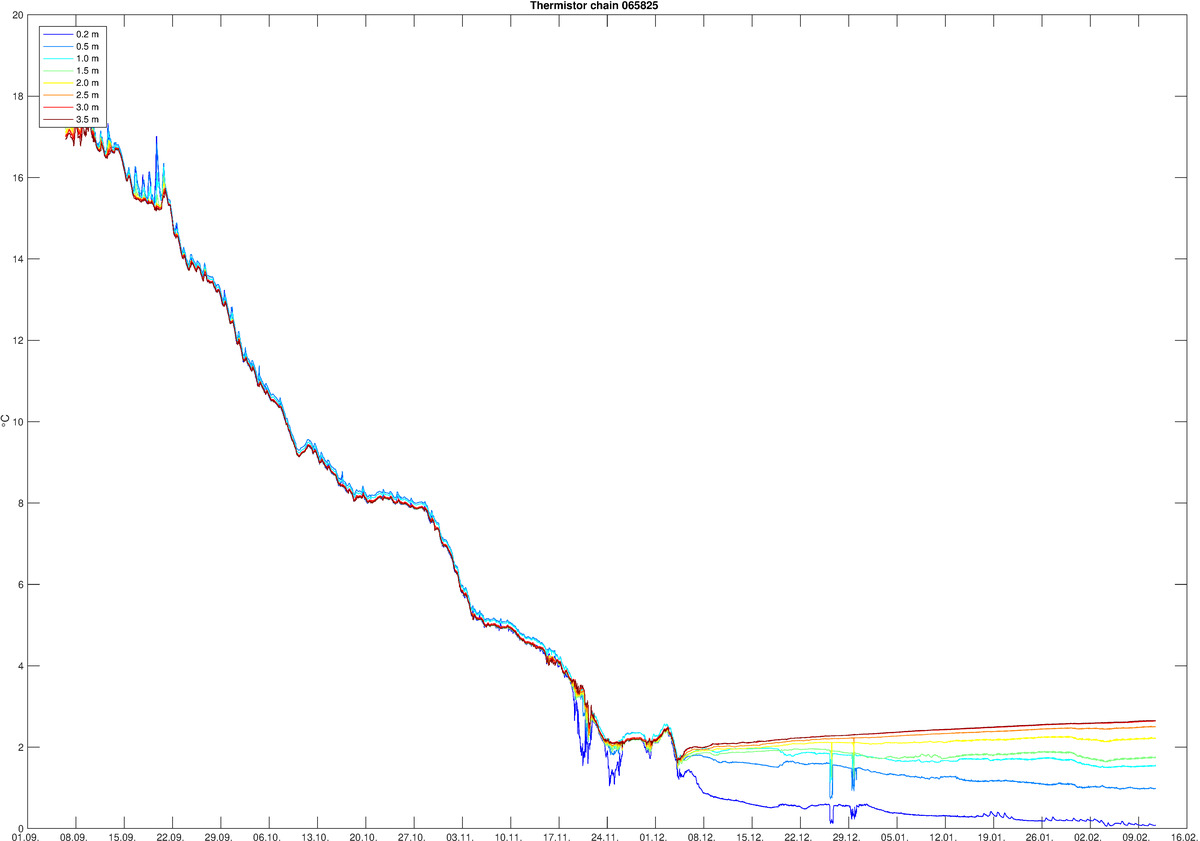Click the x-axis date label 05.01.

pos(895,836)
